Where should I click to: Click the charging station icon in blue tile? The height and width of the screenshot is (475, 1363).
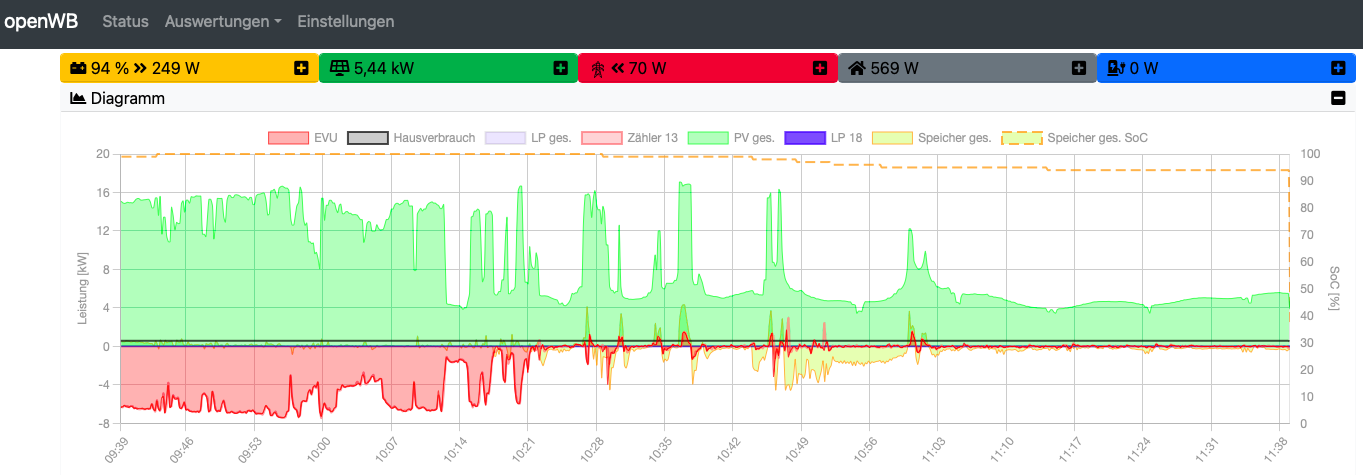click(1115, 69)
